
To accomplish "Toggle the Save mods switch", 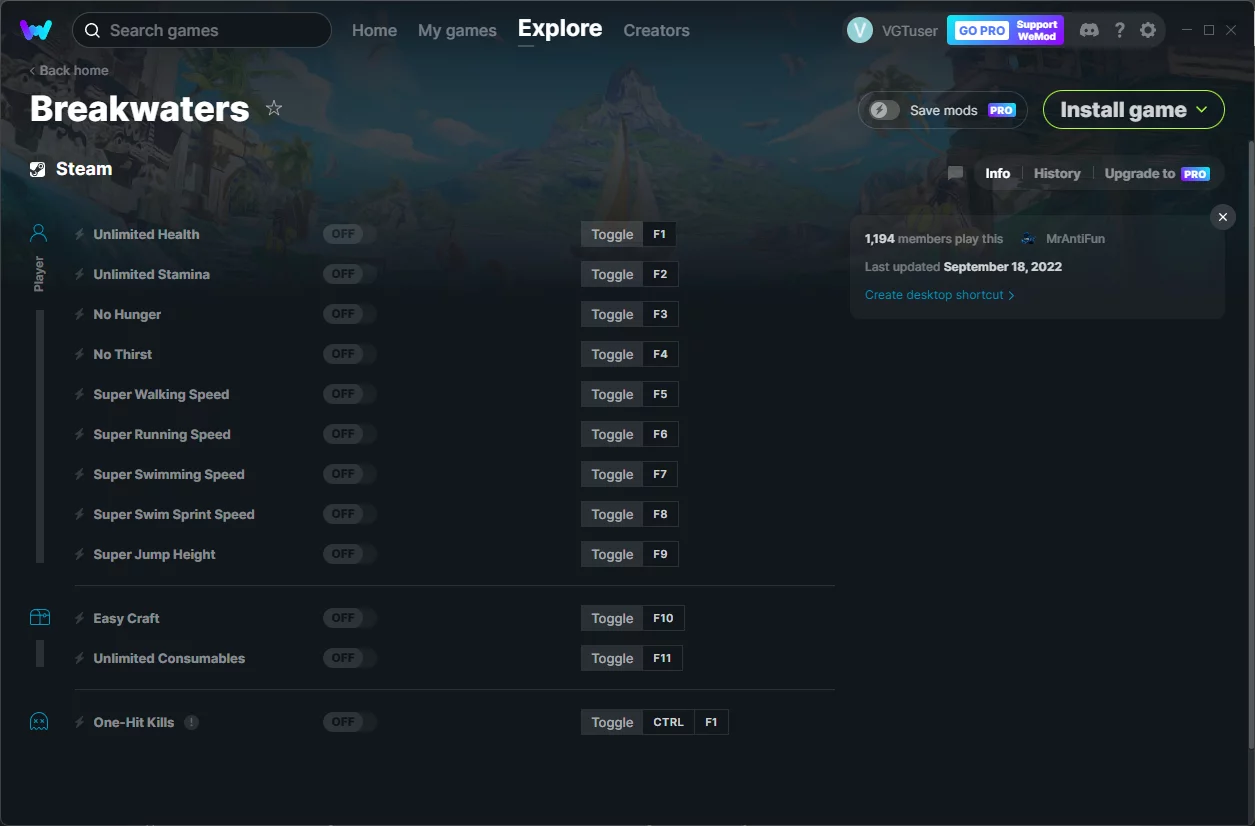I will click(884, 110).
